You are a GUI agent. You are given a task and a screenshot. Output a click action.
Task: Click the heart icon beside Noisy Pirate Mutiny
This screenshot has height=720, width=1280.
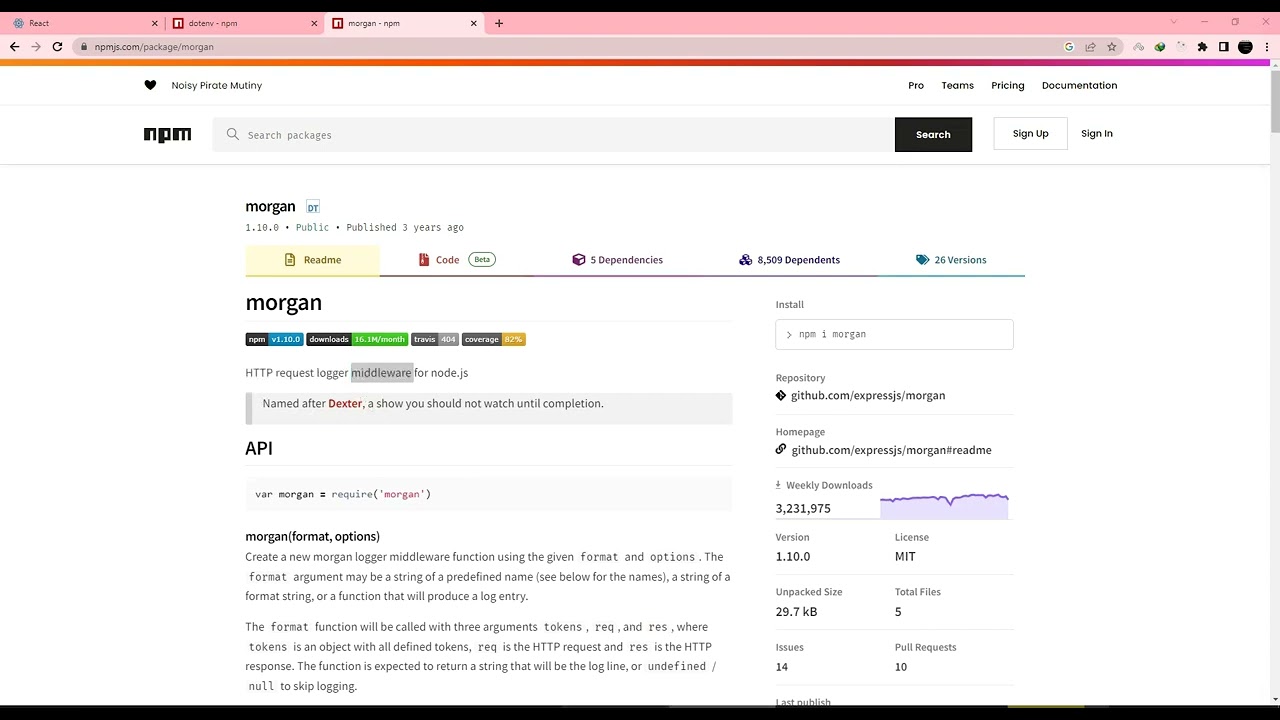(150, 85)
